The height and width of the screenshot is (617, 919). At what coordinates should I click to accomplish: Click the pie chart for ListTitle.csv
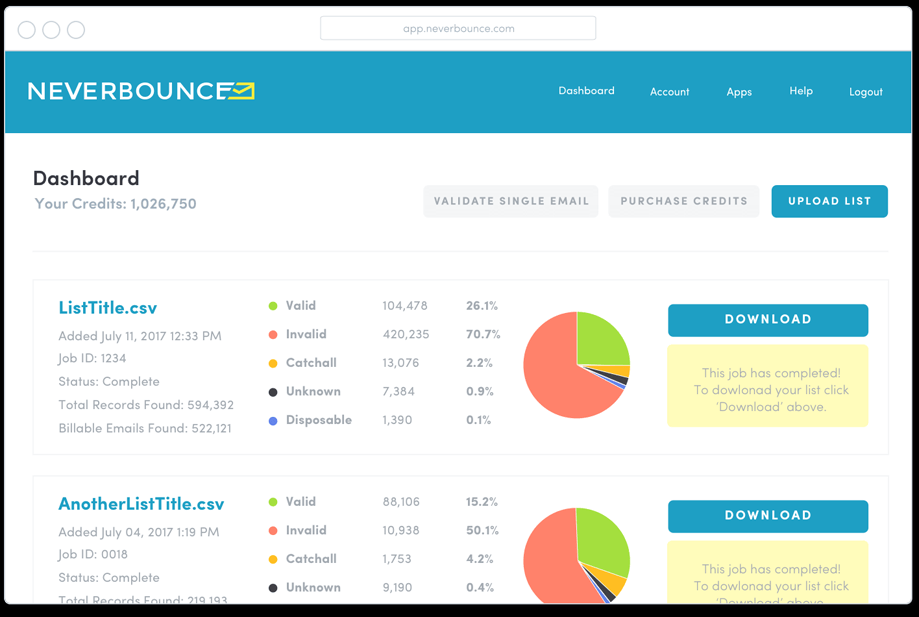[x=577, y=365]
